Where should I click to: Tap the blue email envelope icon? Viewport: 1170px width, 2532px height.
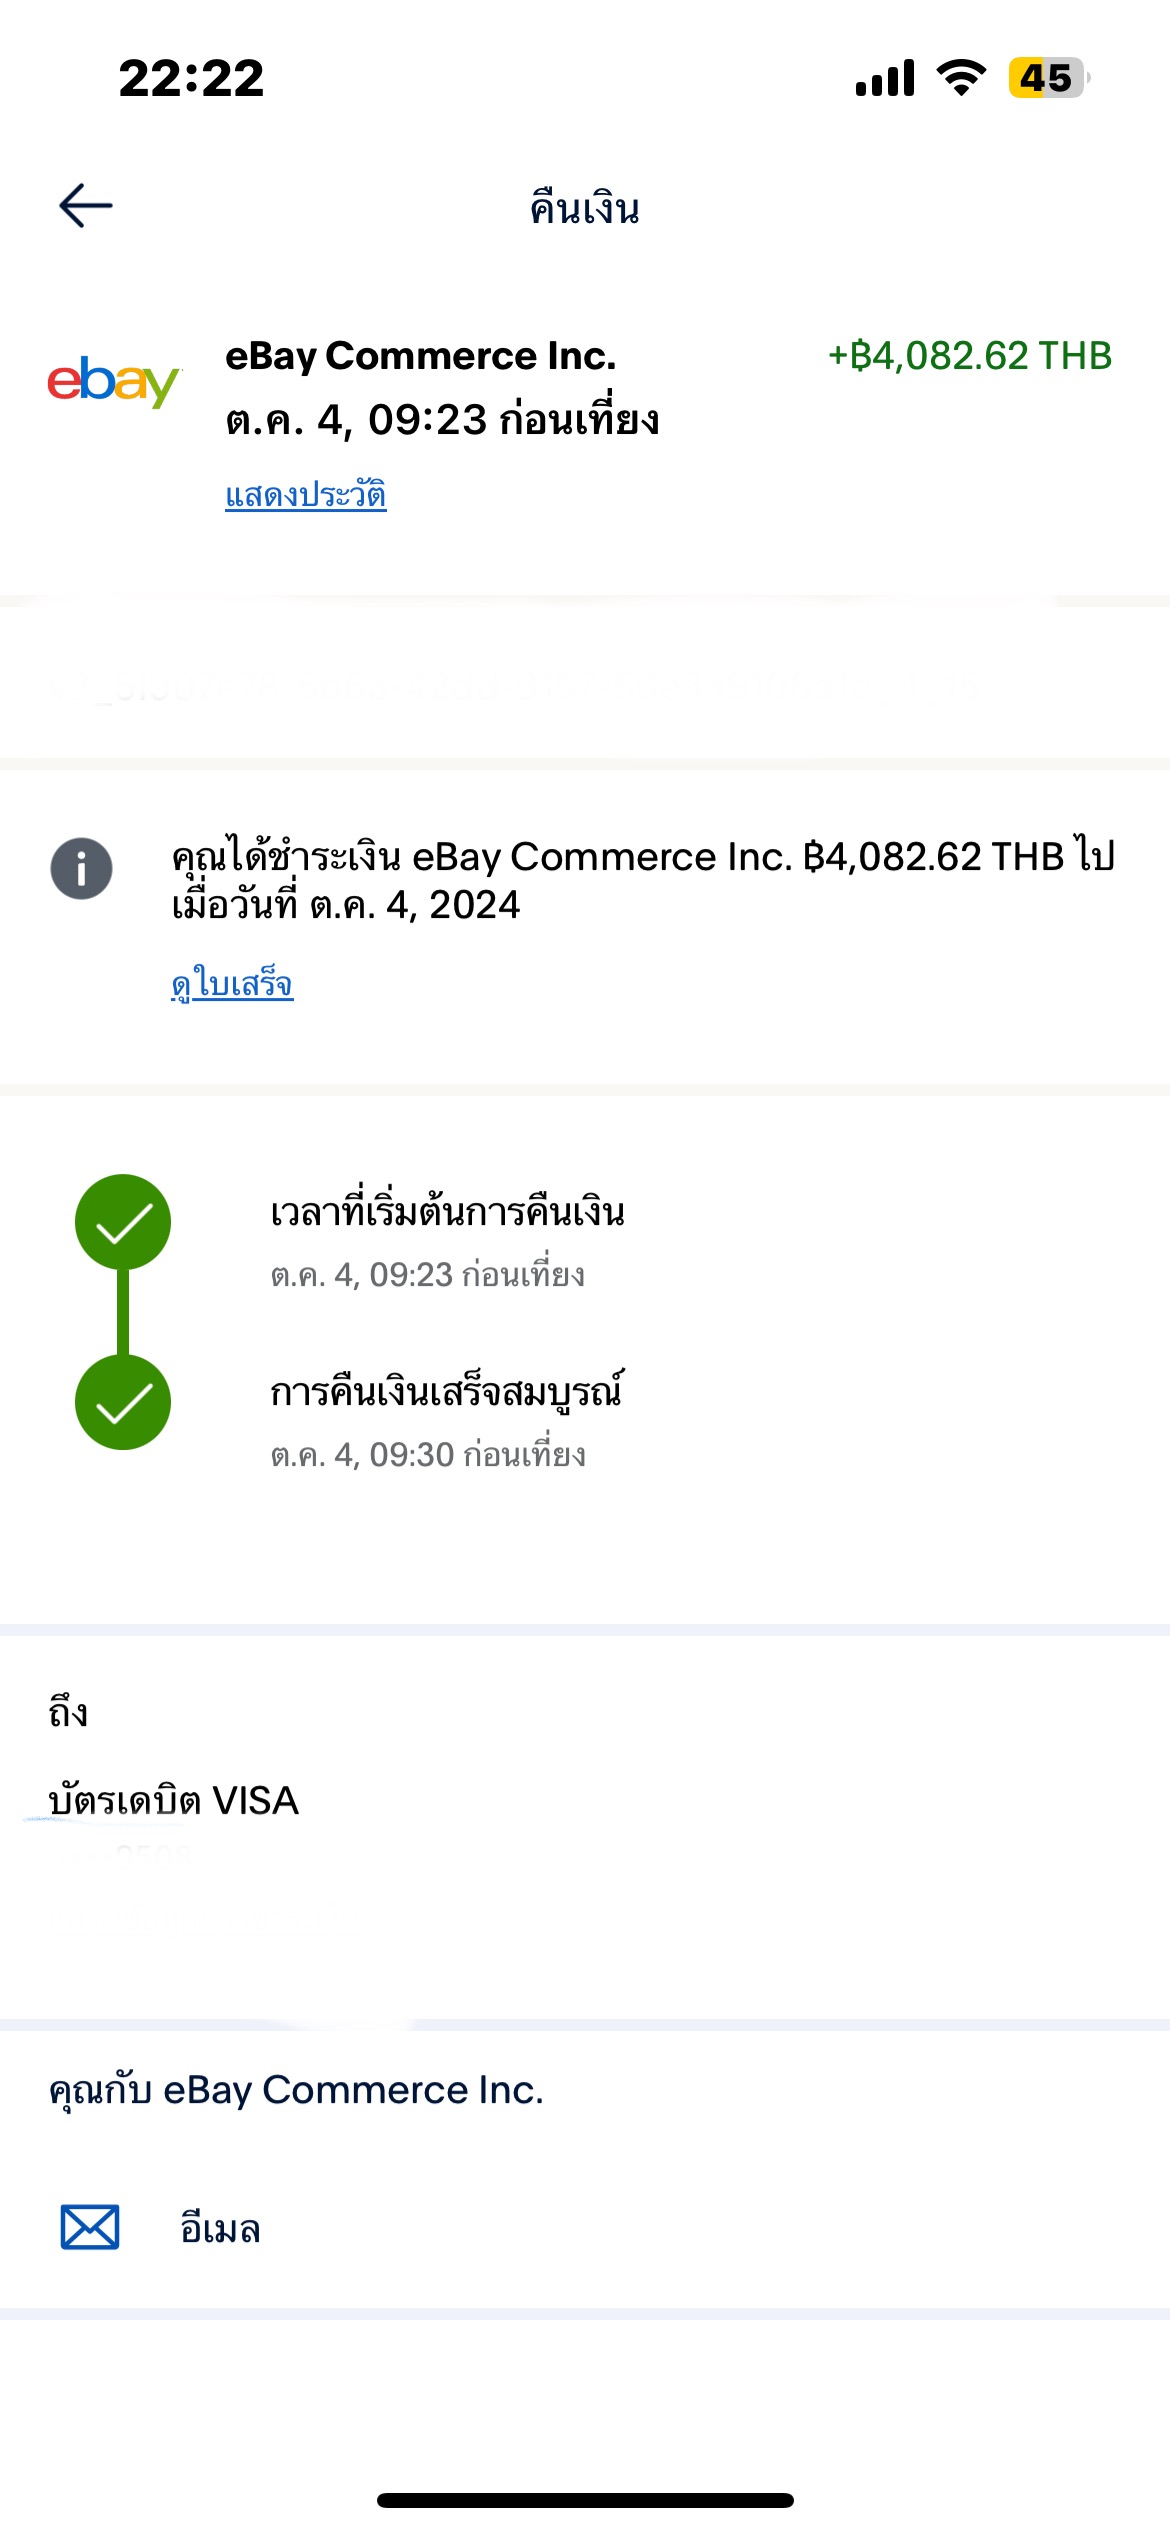click(x=90, y=2227)
